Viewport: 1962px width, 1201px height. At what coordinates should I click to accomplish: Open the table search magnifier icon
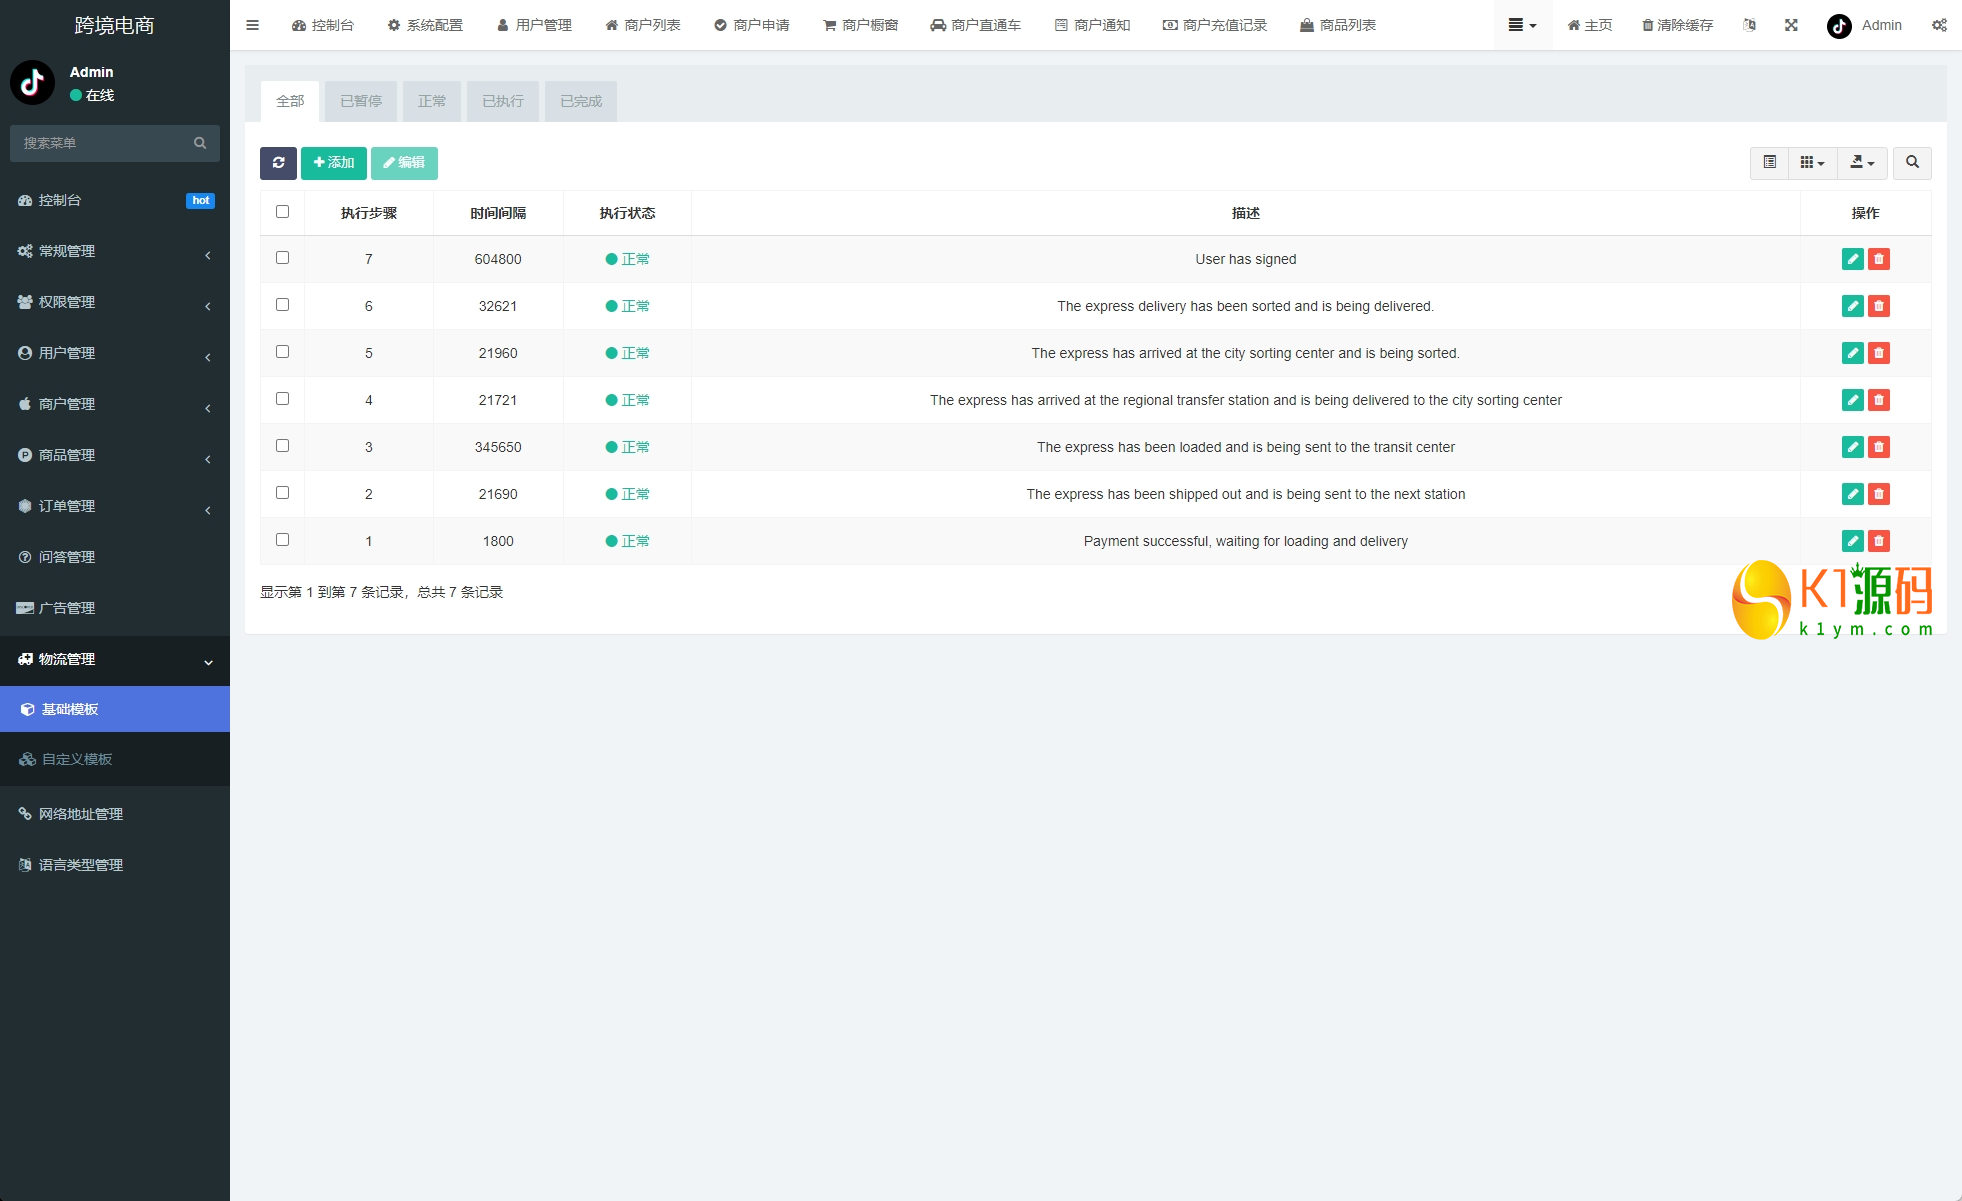[x=1912, y=162]
